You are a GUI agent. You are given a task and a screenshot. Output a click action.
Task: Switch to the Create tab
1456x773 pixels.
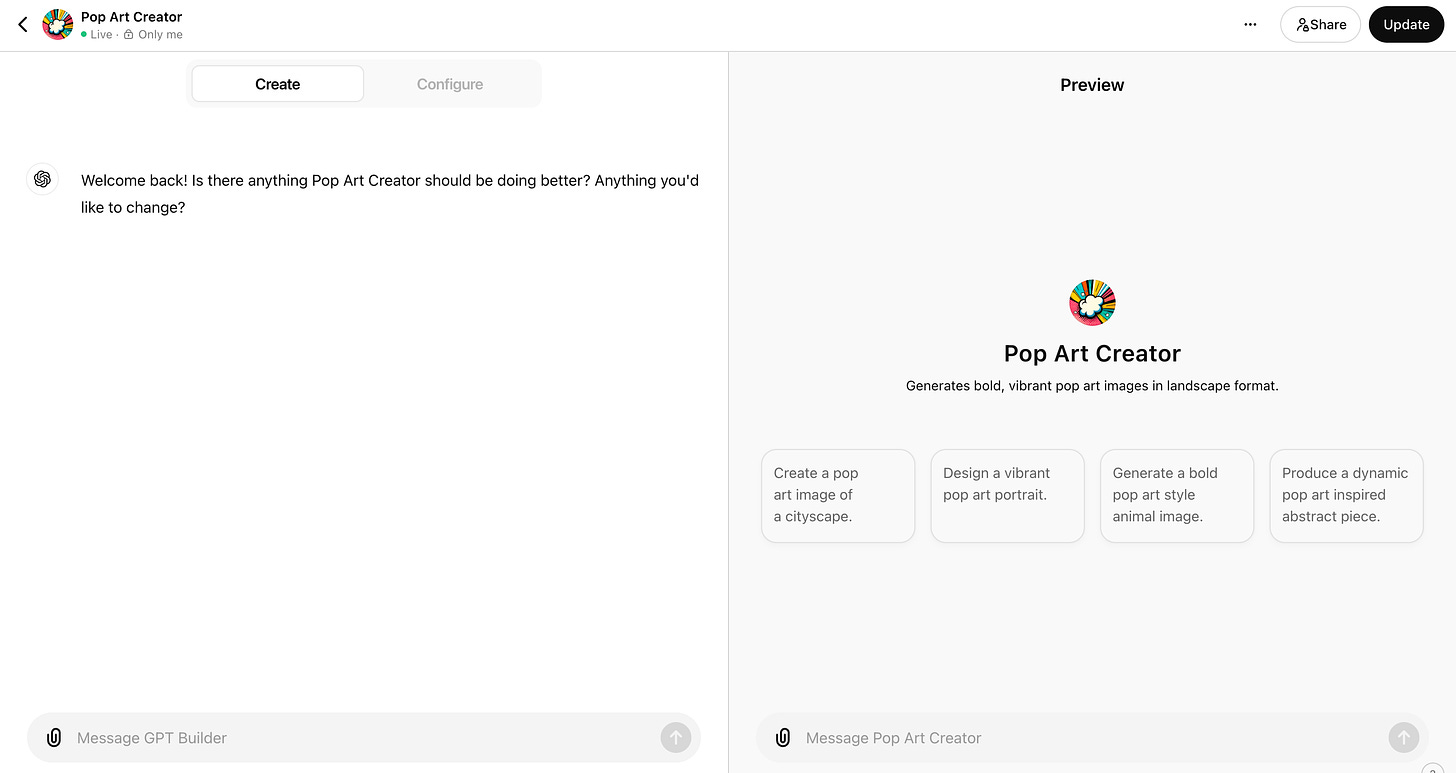click(x=278, y=84)
